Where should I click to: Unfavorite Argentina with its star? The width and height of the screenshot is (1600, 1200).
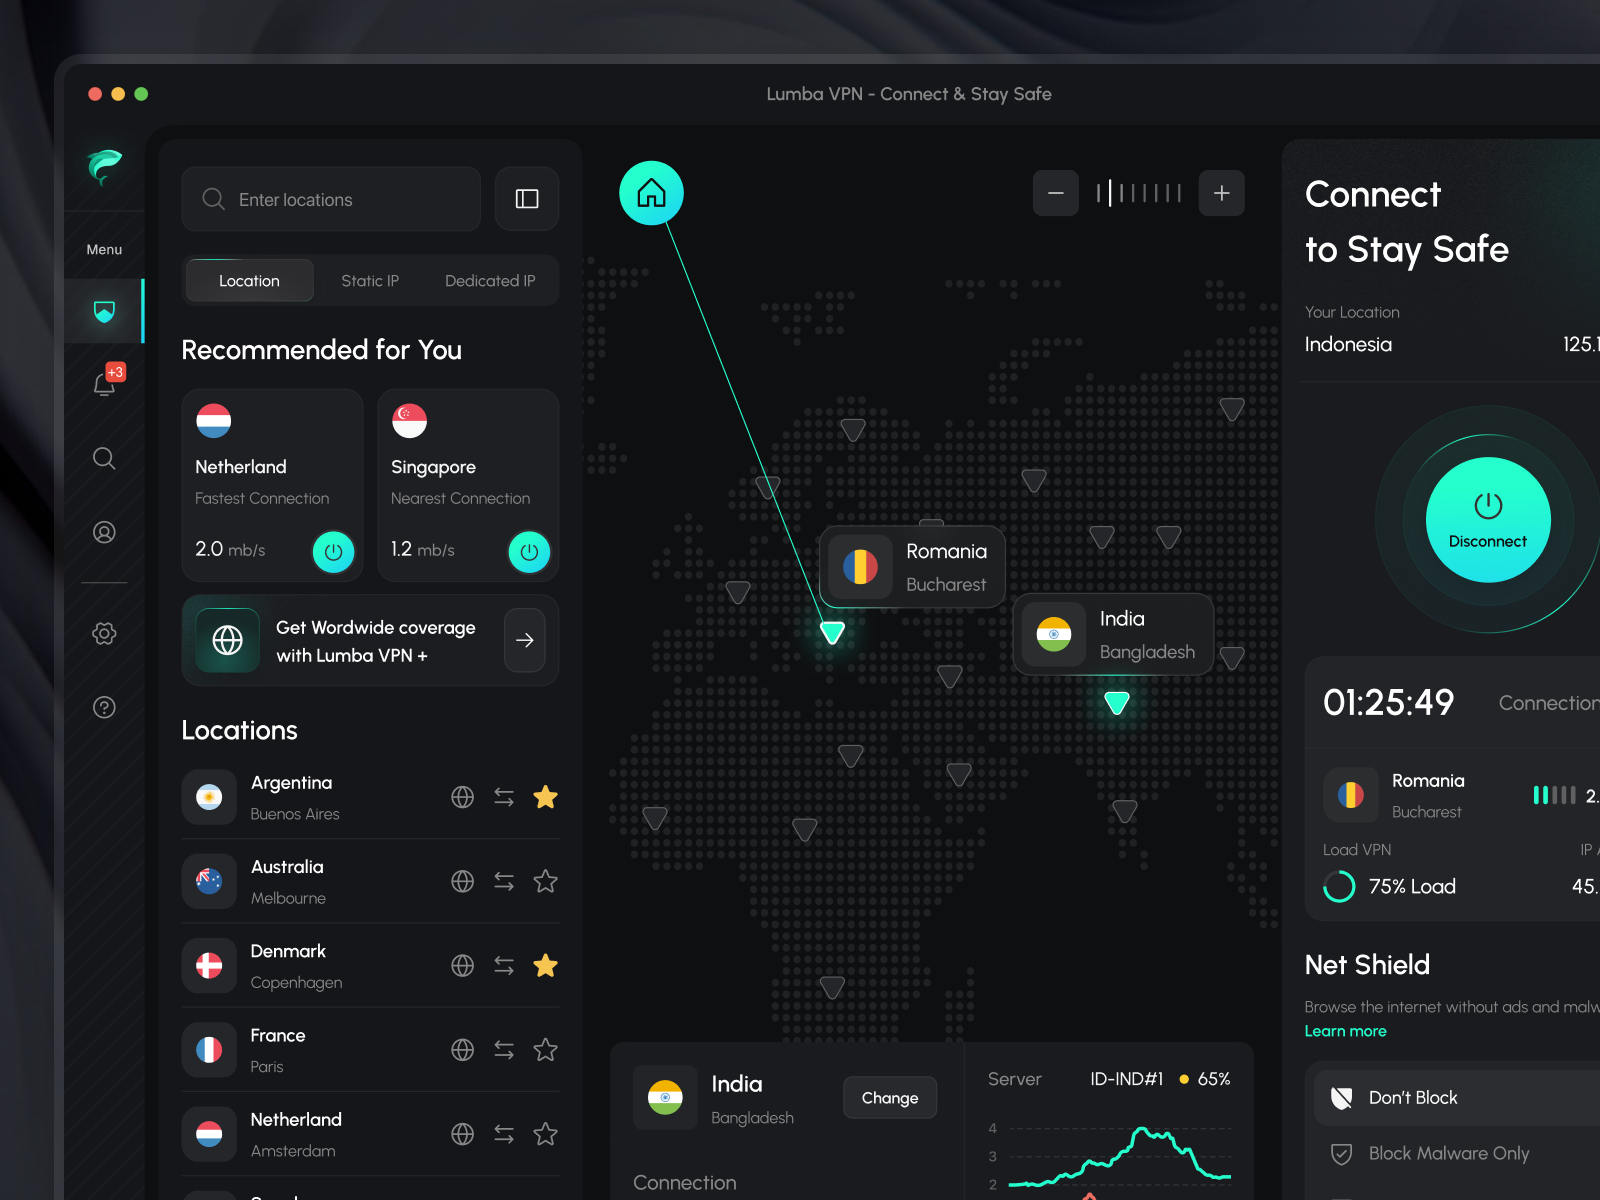(x=545, y=797)
